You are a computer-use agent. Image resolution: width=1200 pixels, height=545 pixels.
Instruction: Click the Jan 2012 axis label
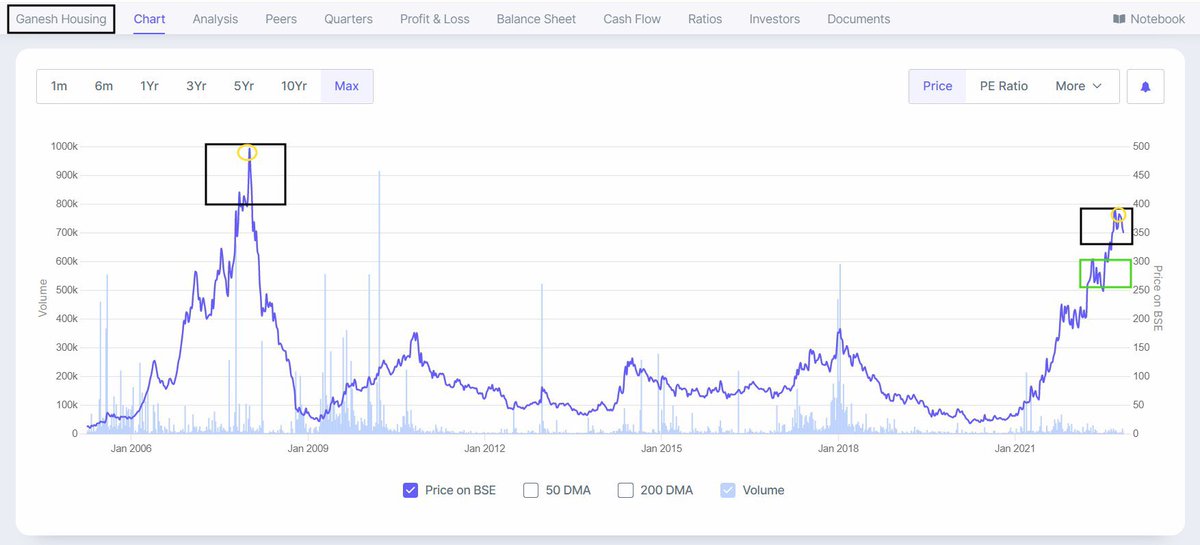click(x=485, y=449)
